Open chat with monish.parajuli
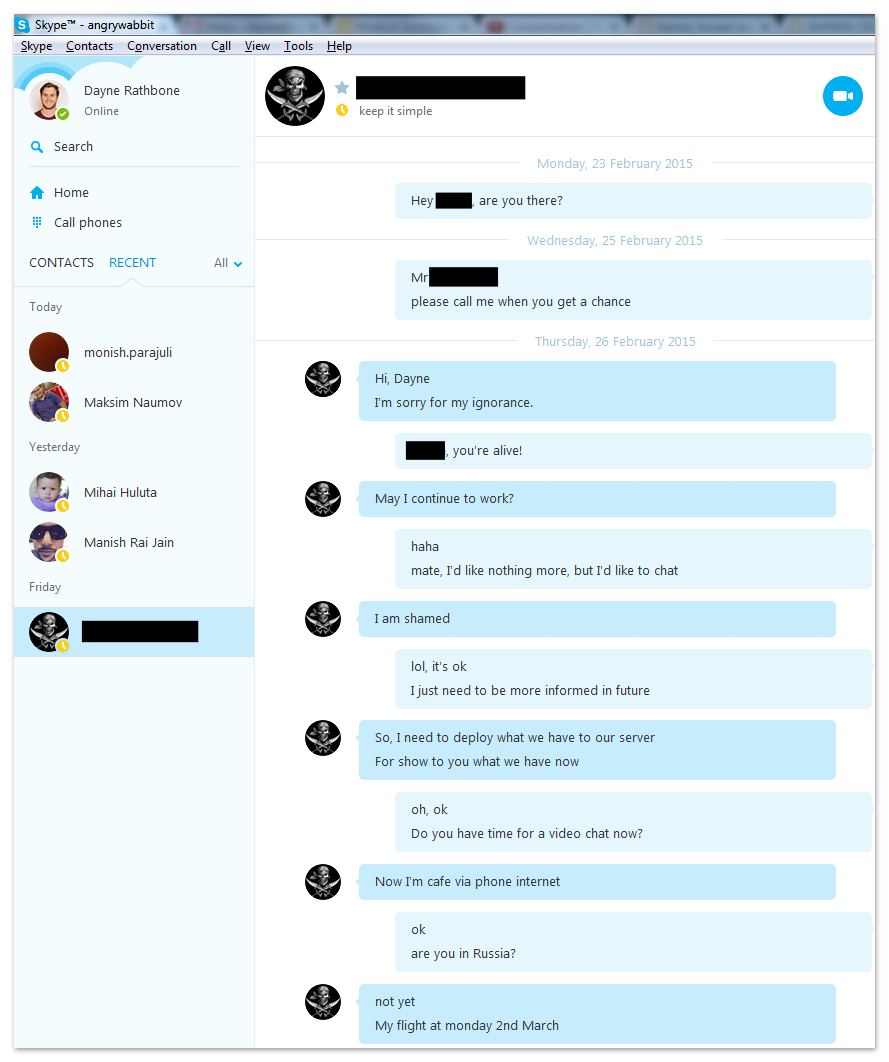Image resolution: width=889 pixels, height=1062 pixels. point(134,352)
